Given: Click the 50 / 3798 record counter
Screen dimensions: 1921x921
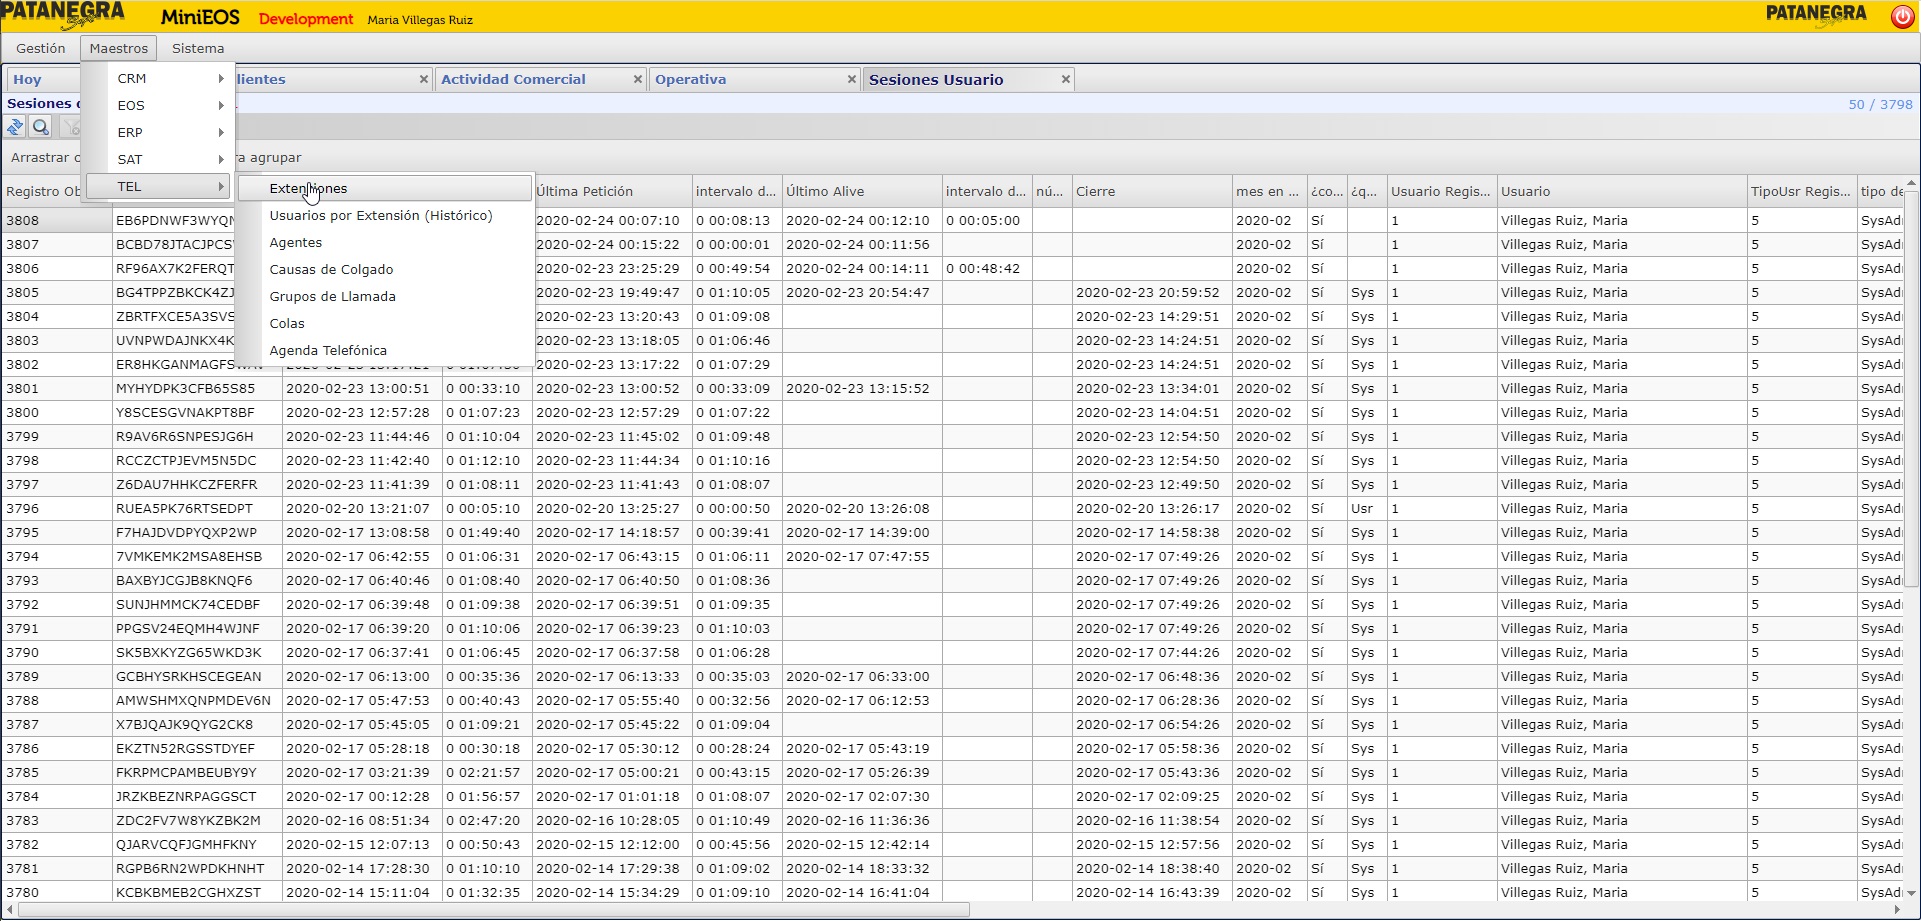Looking at the screenshot, I should [1880, 104].
